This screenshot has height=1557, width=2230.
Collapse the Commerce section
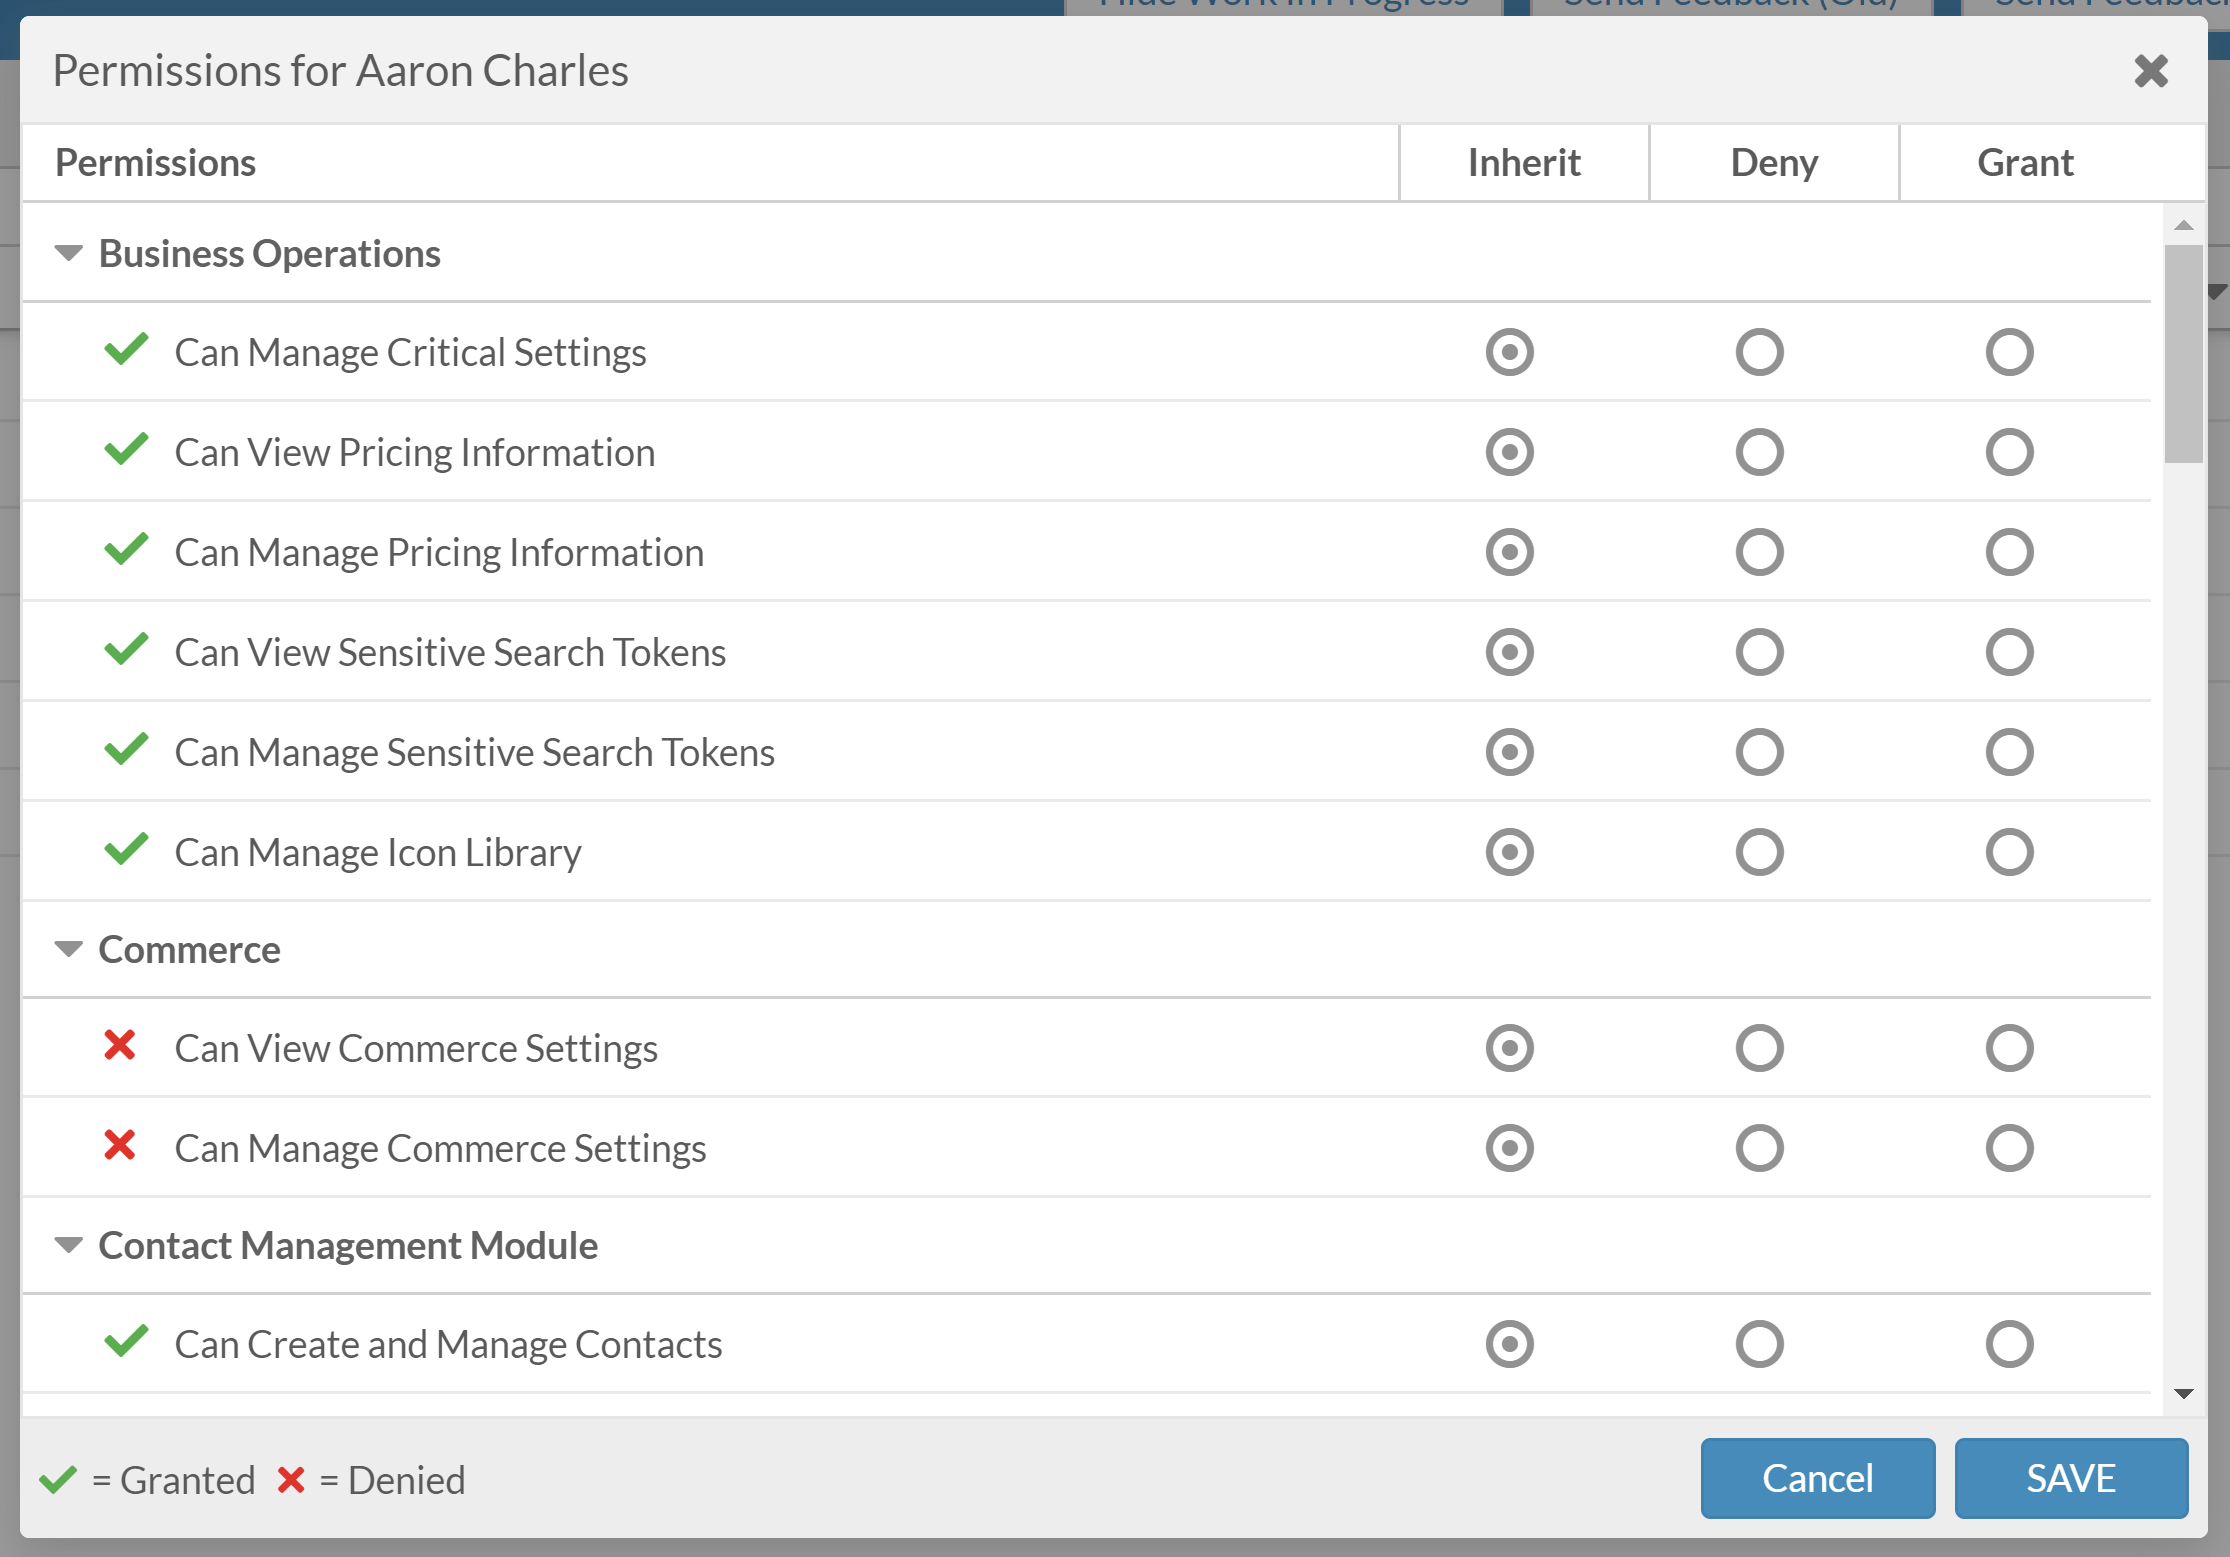tap(68, 948)
